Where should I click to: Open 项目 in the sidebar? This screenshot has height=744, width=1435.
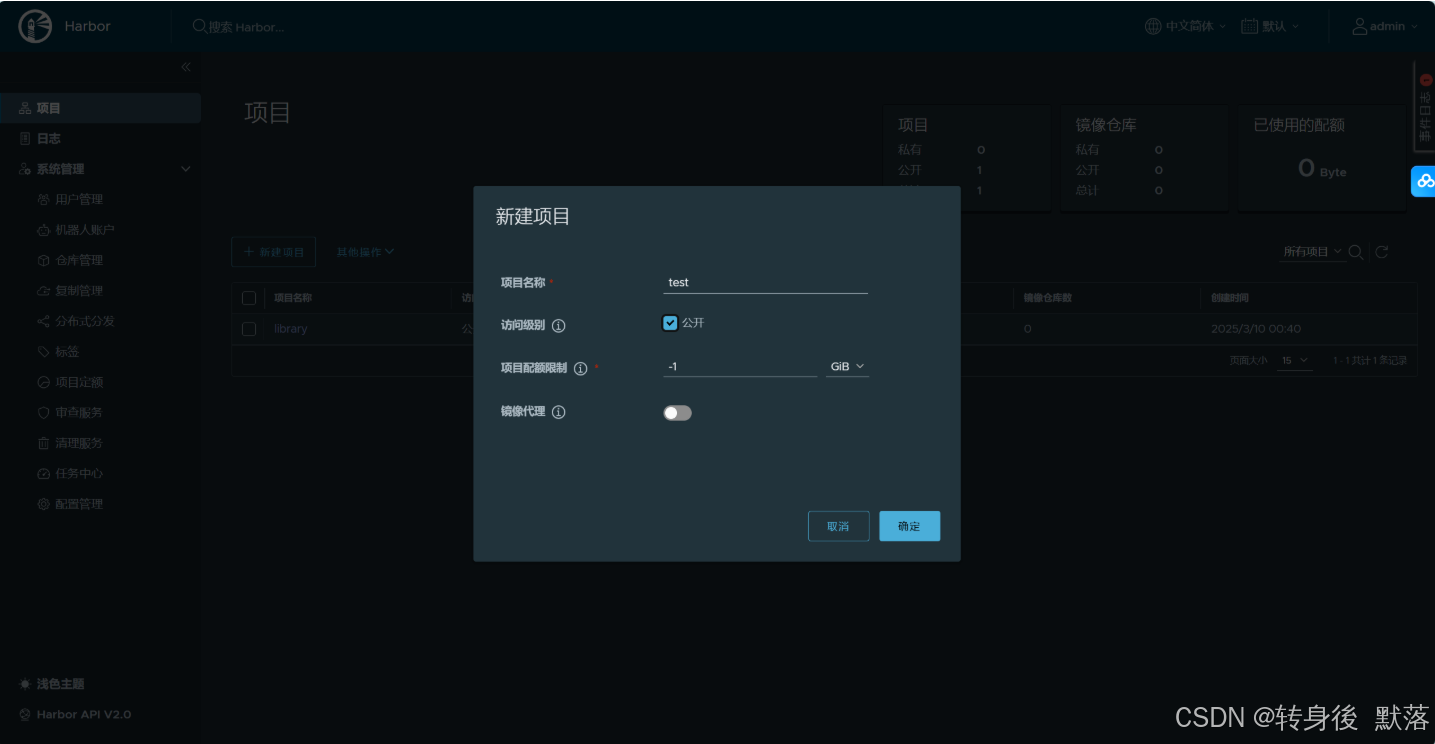tap(100, 108)
